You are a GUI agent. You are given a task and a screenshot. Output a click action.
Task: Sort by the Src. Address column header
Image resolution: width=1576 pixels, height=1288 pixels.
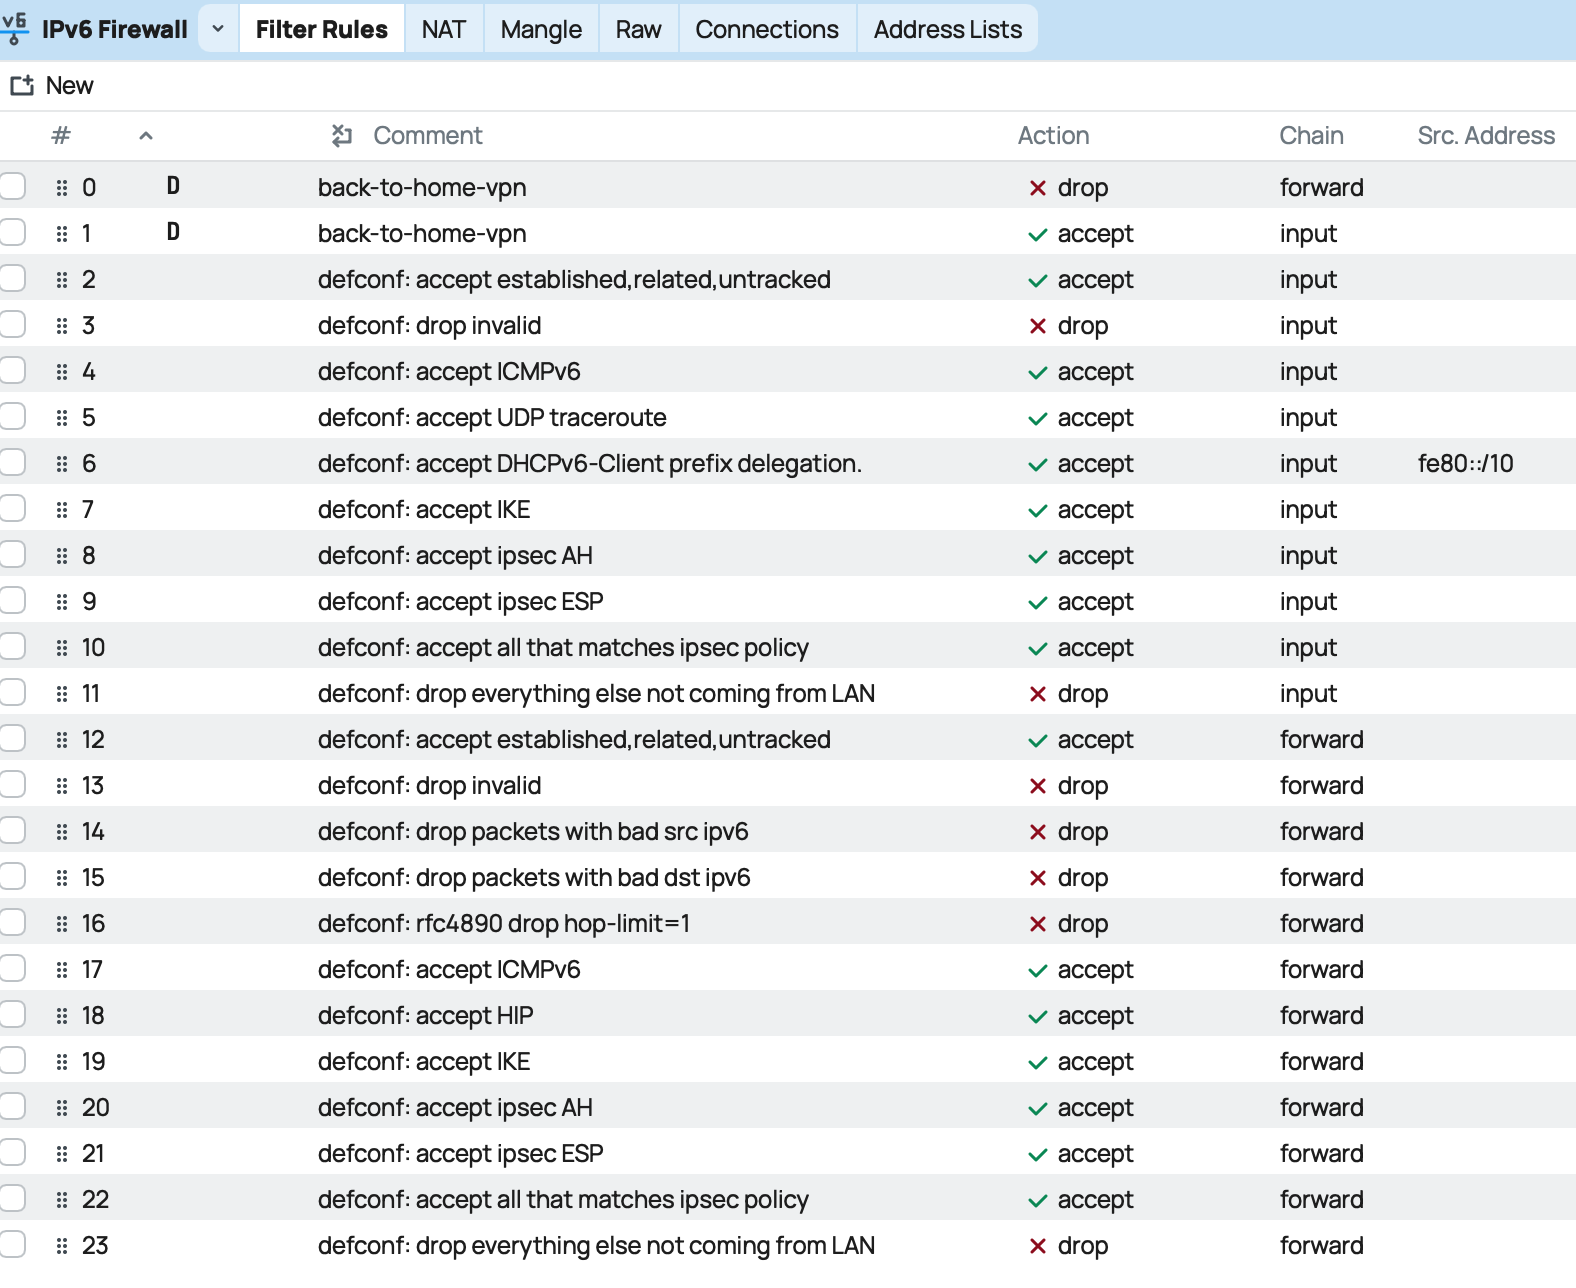tap(1486, 136)
